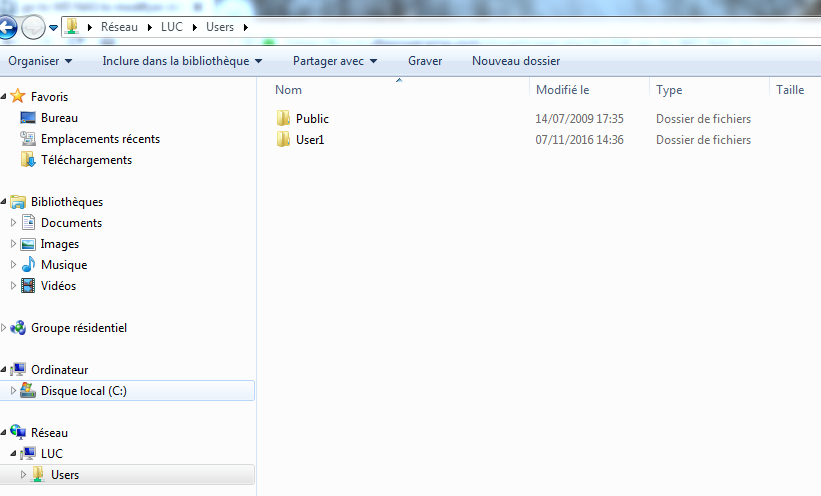Screen dimensions: 821x496
Task: Select Bureau in the Favoris list
Action: coord(59,118)
